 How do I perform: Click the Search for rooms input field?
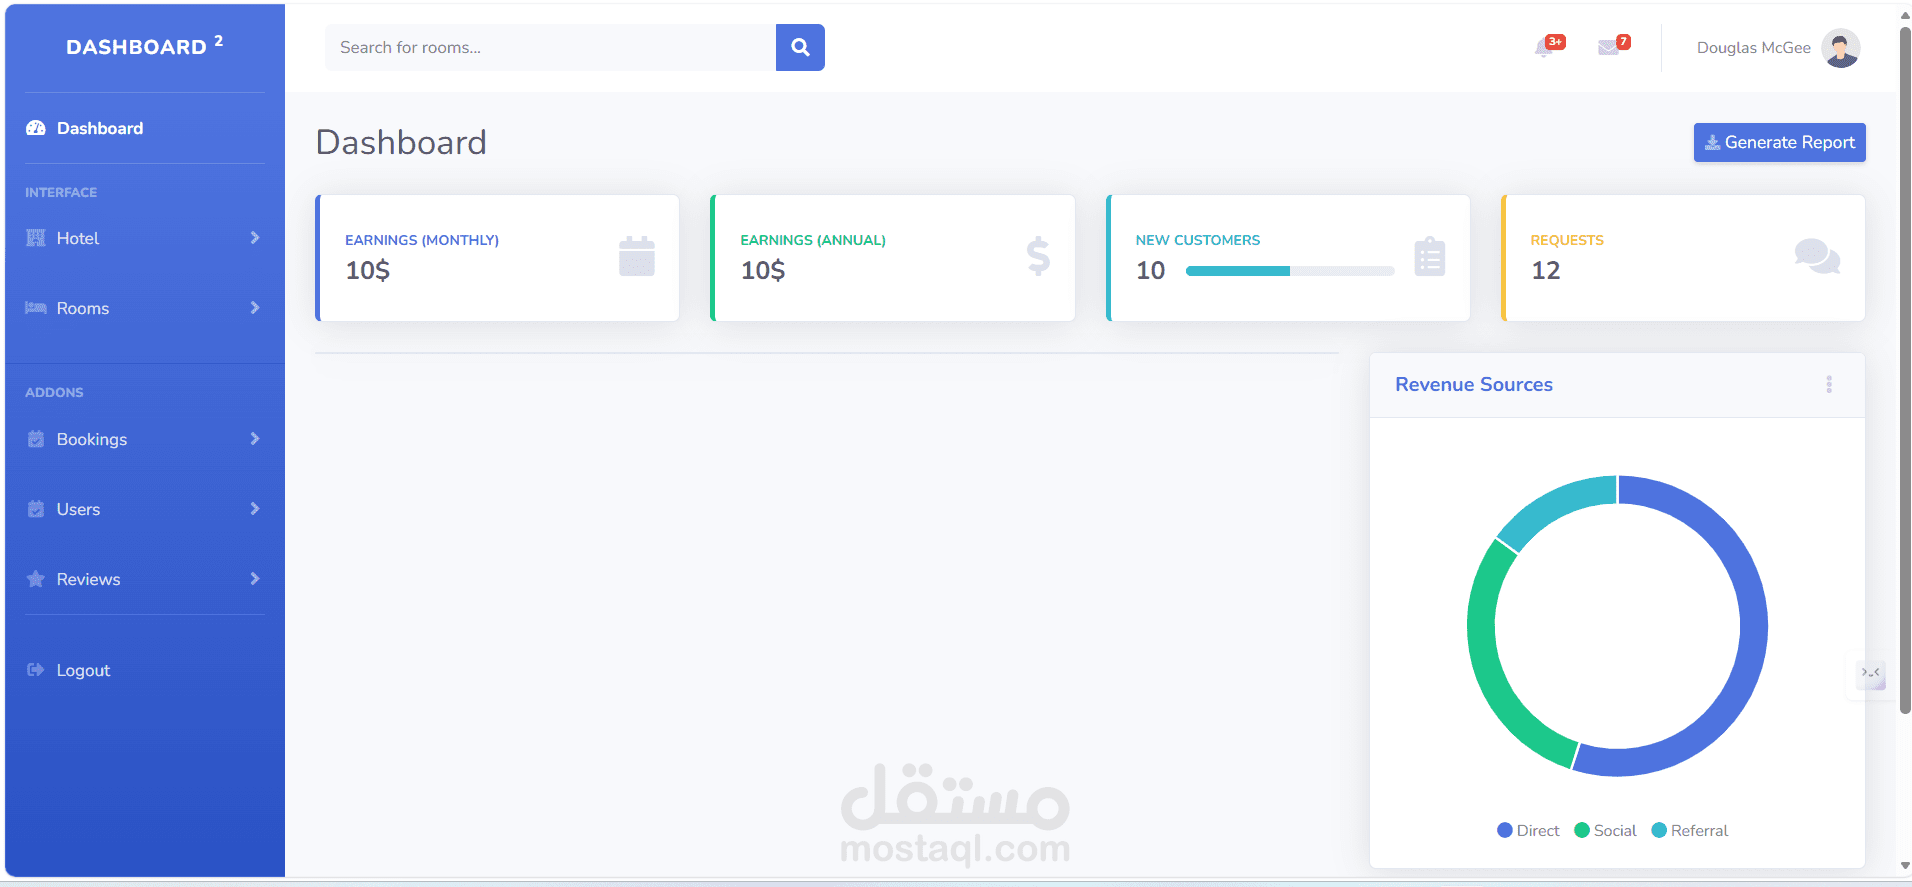click(550, 47)
